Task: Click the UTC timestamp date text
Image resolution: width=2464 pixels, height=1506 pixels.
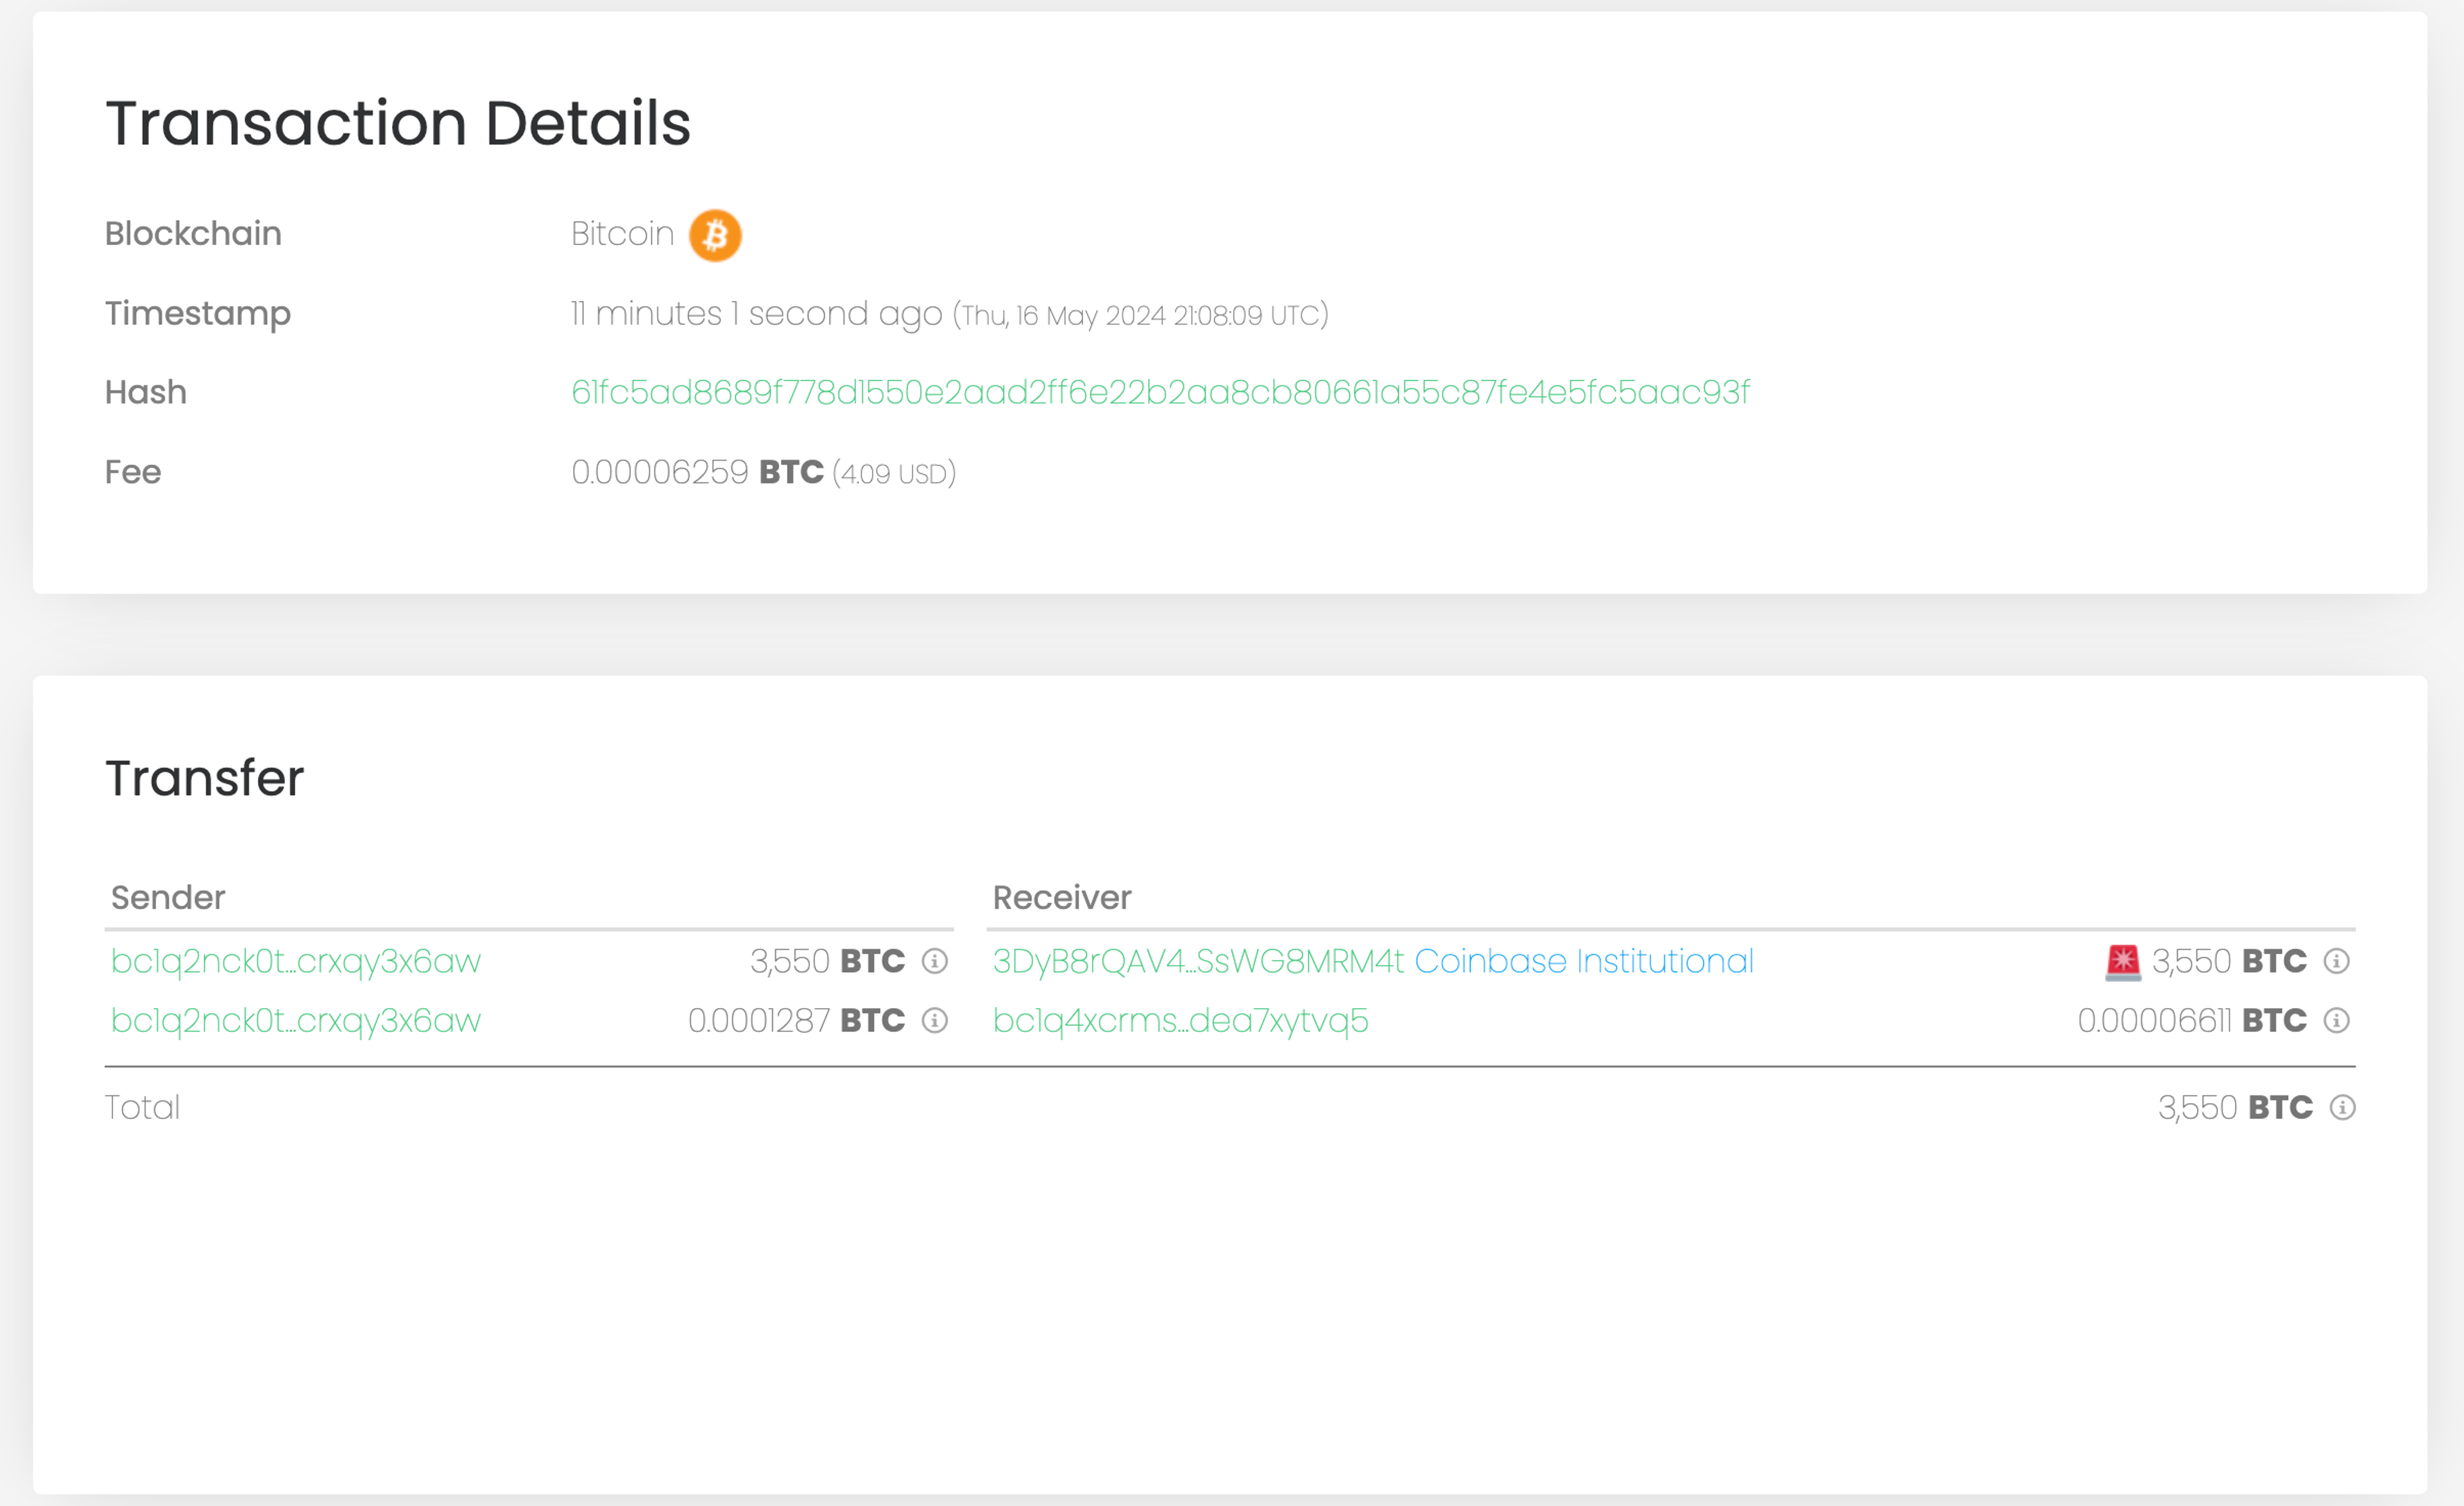Action: (x=1140, y=315)
